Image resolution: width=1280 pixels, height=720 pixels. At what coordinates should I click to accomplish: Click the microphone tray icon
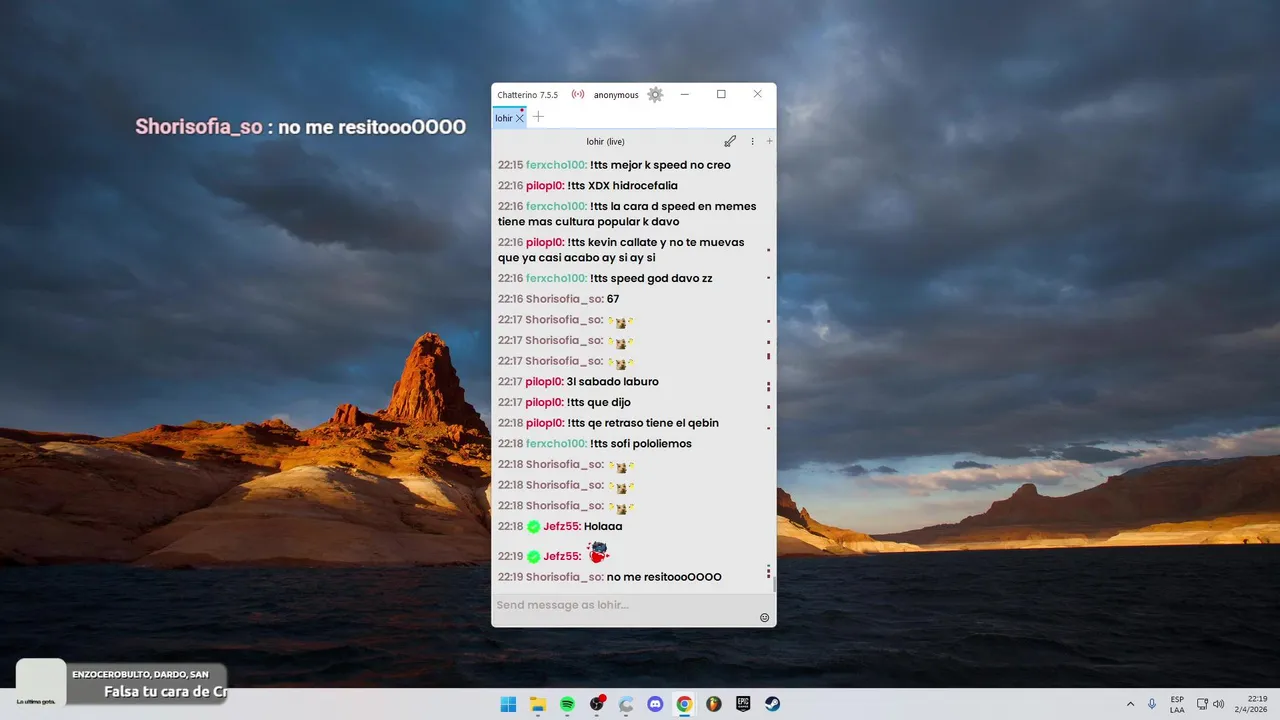pyautogui.click(x=1153, y=704)
